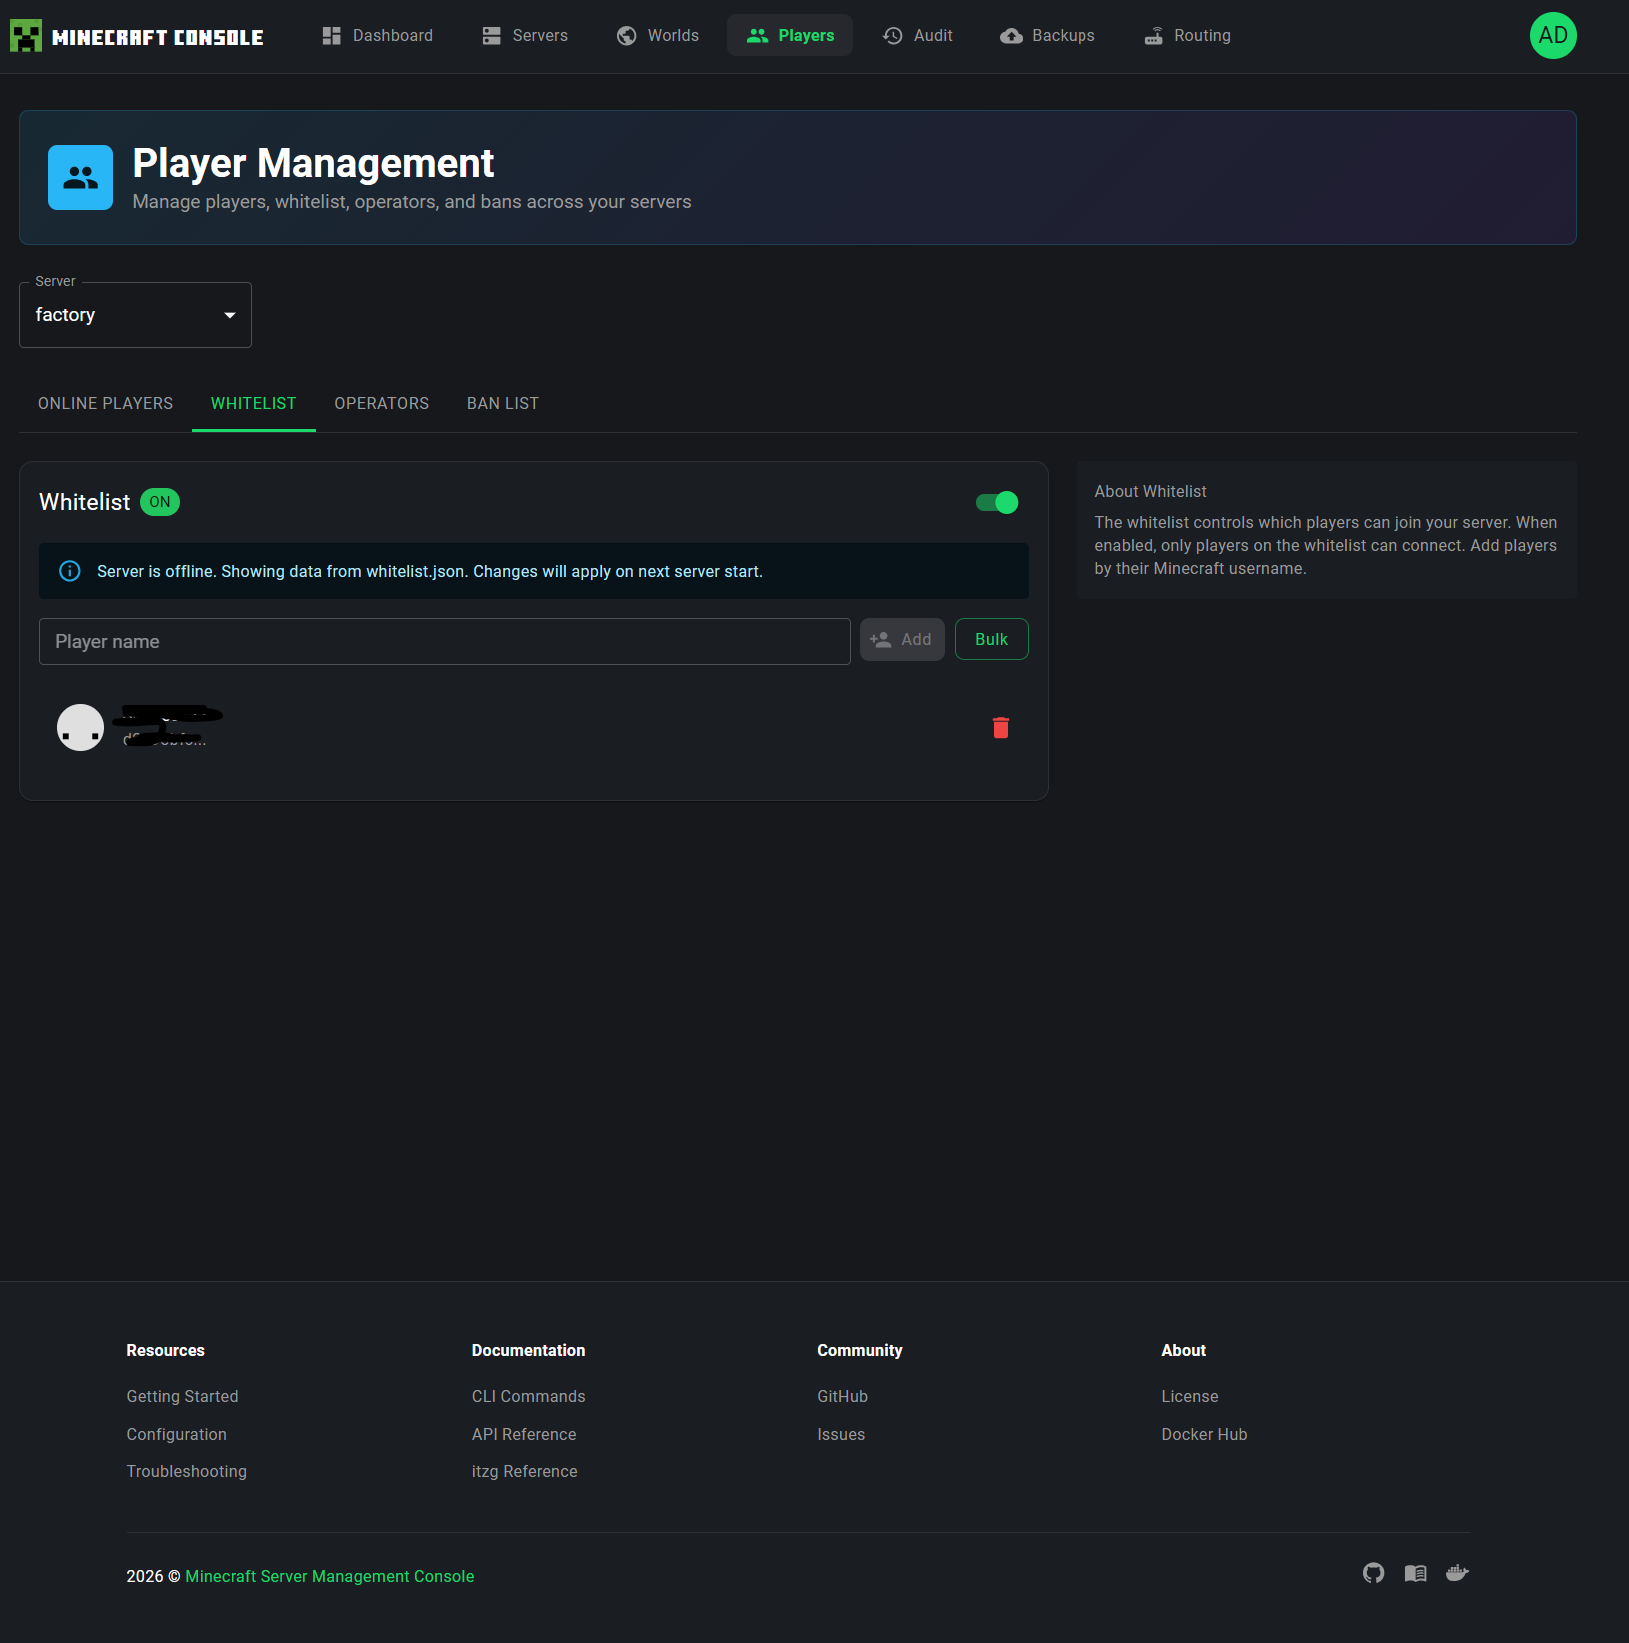Select Players in top navigation
The width and height of the screenshot is (1629, 1643).
tap(790, 36)
